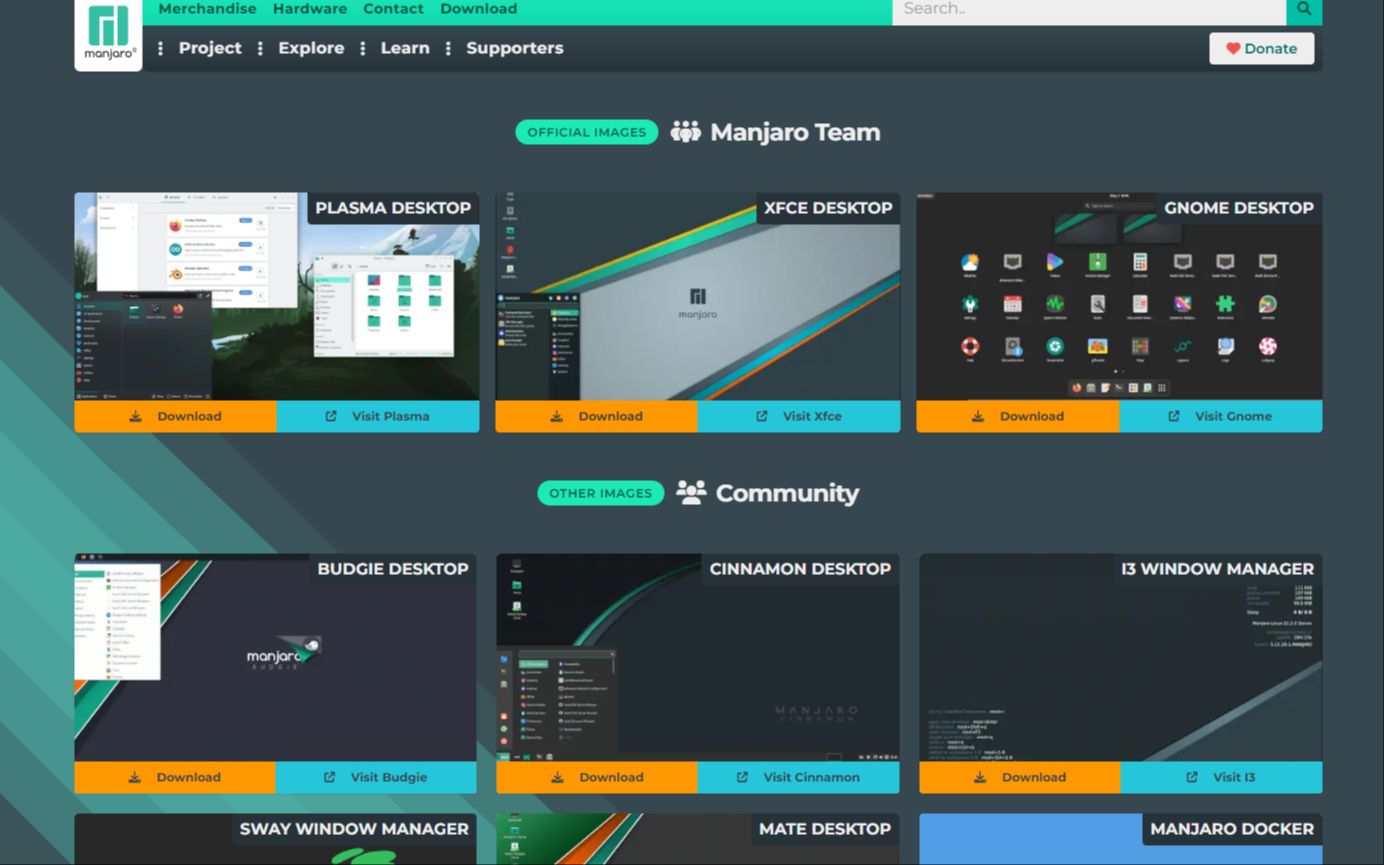The height and width of the screenshot is (865, 1384).
Task: Click external link icon beside Visit Xfce
Action: 762,416
